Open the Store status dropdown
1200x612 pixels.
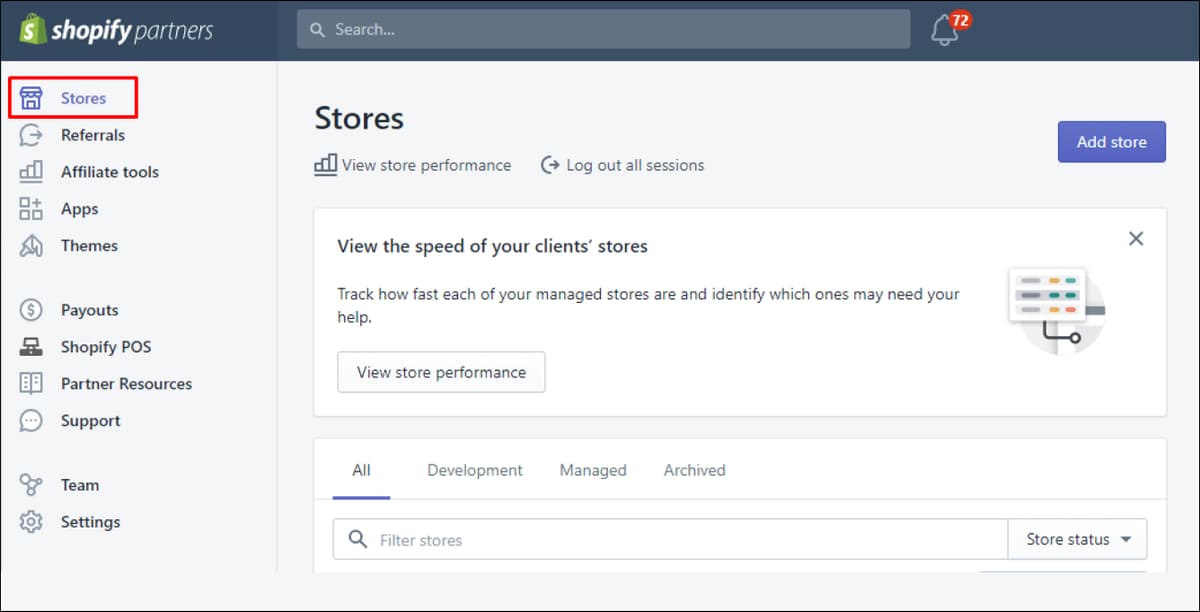(1078, 539)
